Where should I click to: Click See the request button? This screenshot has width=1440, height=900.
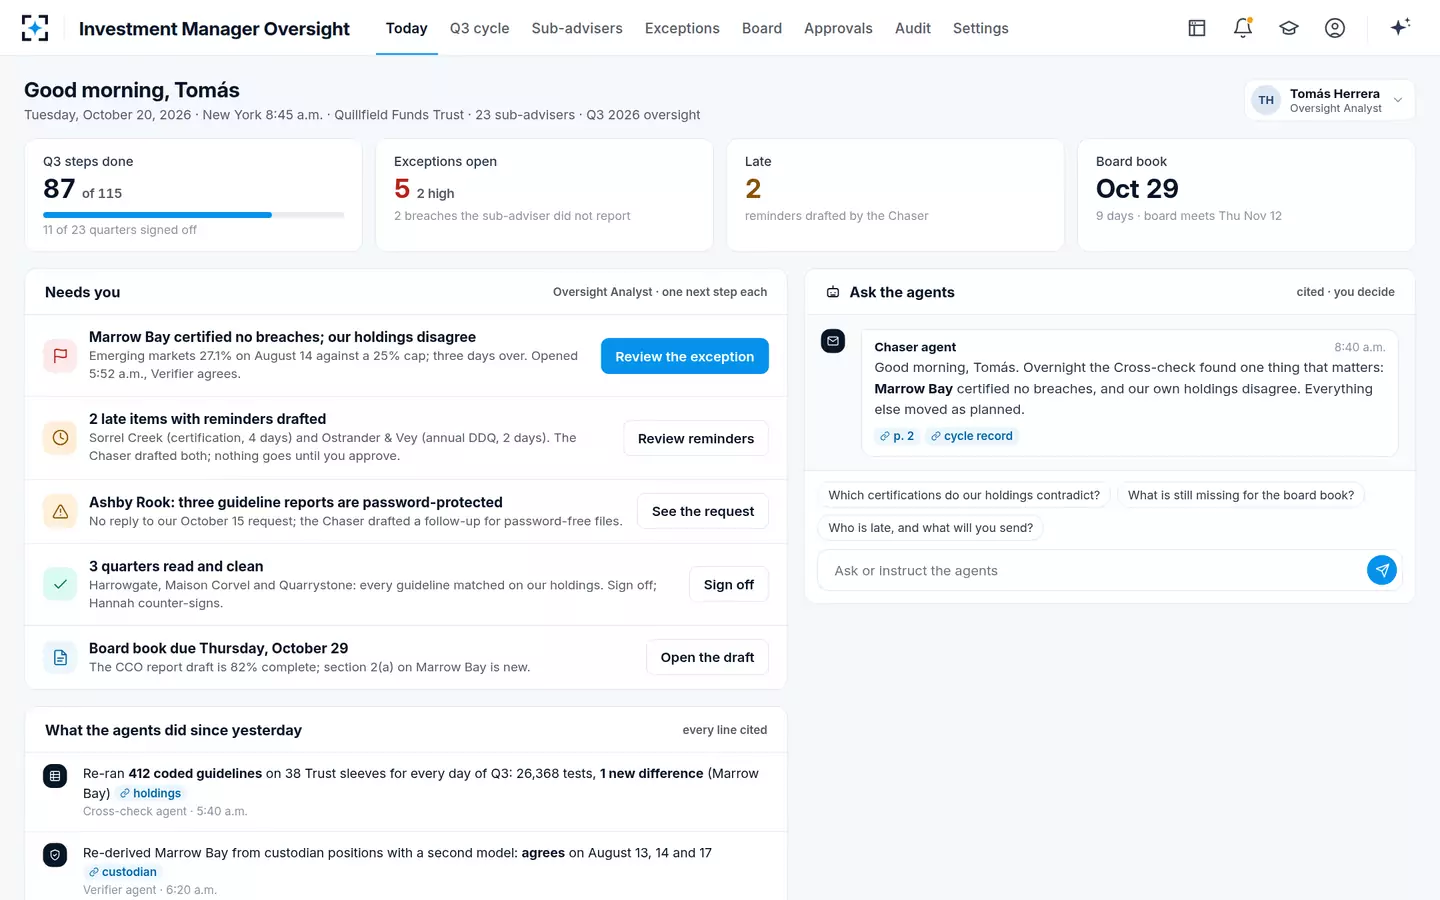tap(703, 511)
